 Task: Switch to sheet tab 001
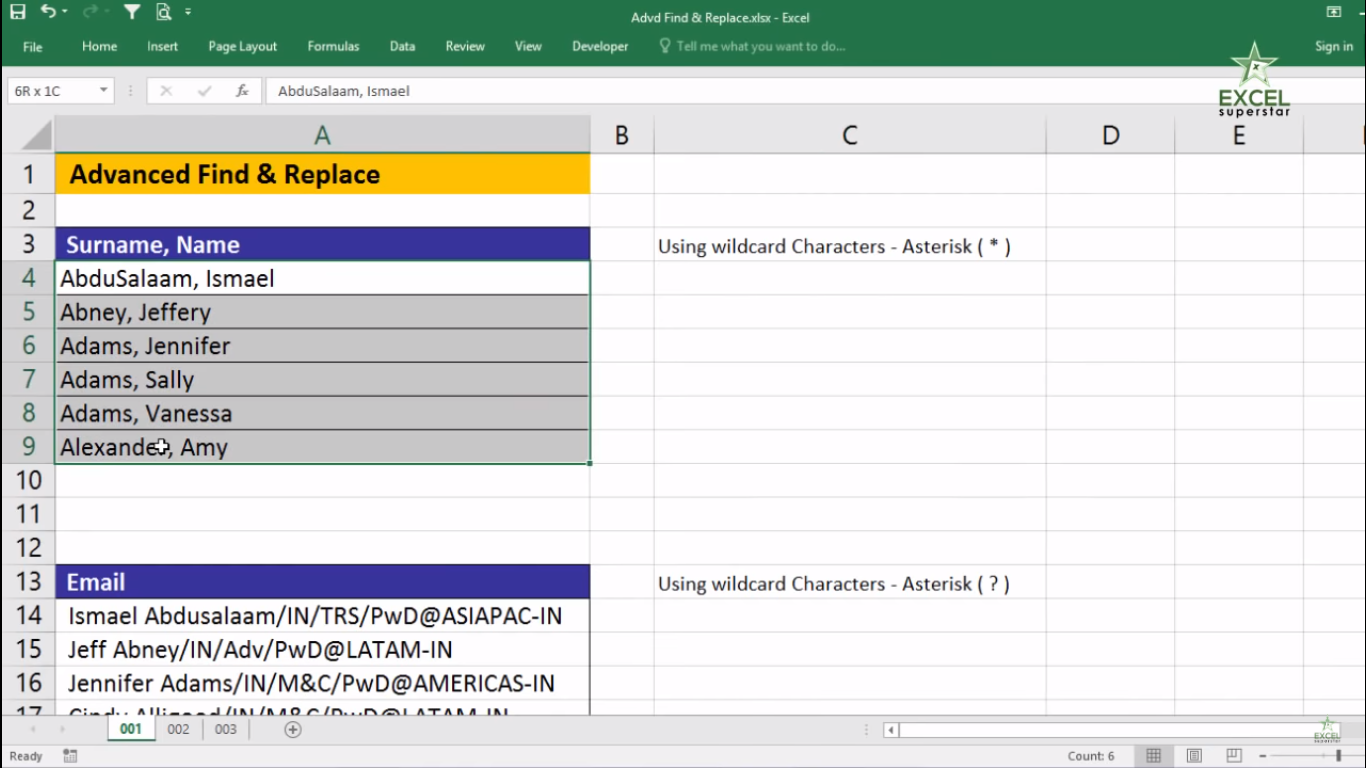point(131,729)
